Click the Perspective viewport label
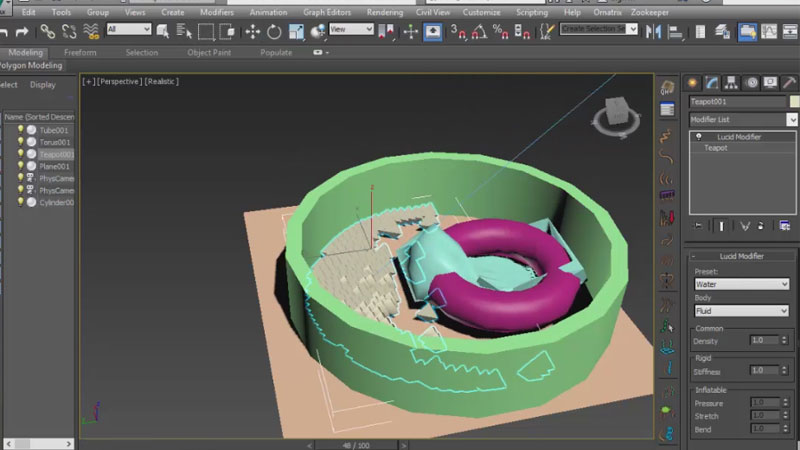Image resolution: width=800 pixels, height=450 pixels. pyautogui.click(x=121, y=81)
